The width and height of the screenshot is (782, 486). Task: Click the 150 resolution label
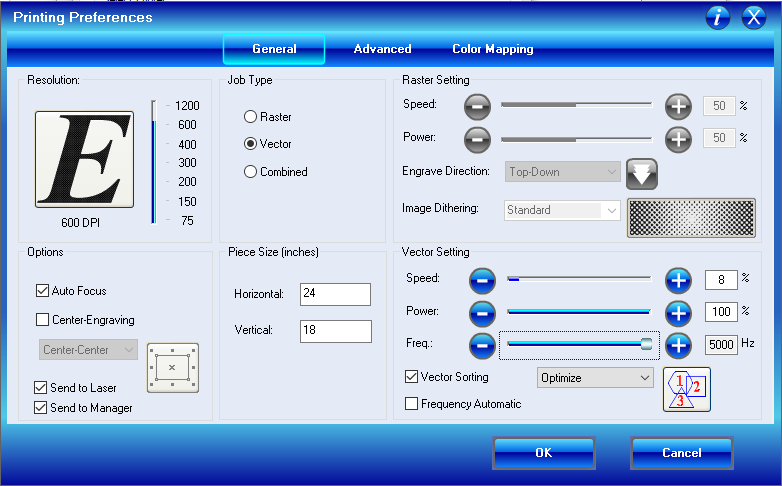(x=187, y=202)
